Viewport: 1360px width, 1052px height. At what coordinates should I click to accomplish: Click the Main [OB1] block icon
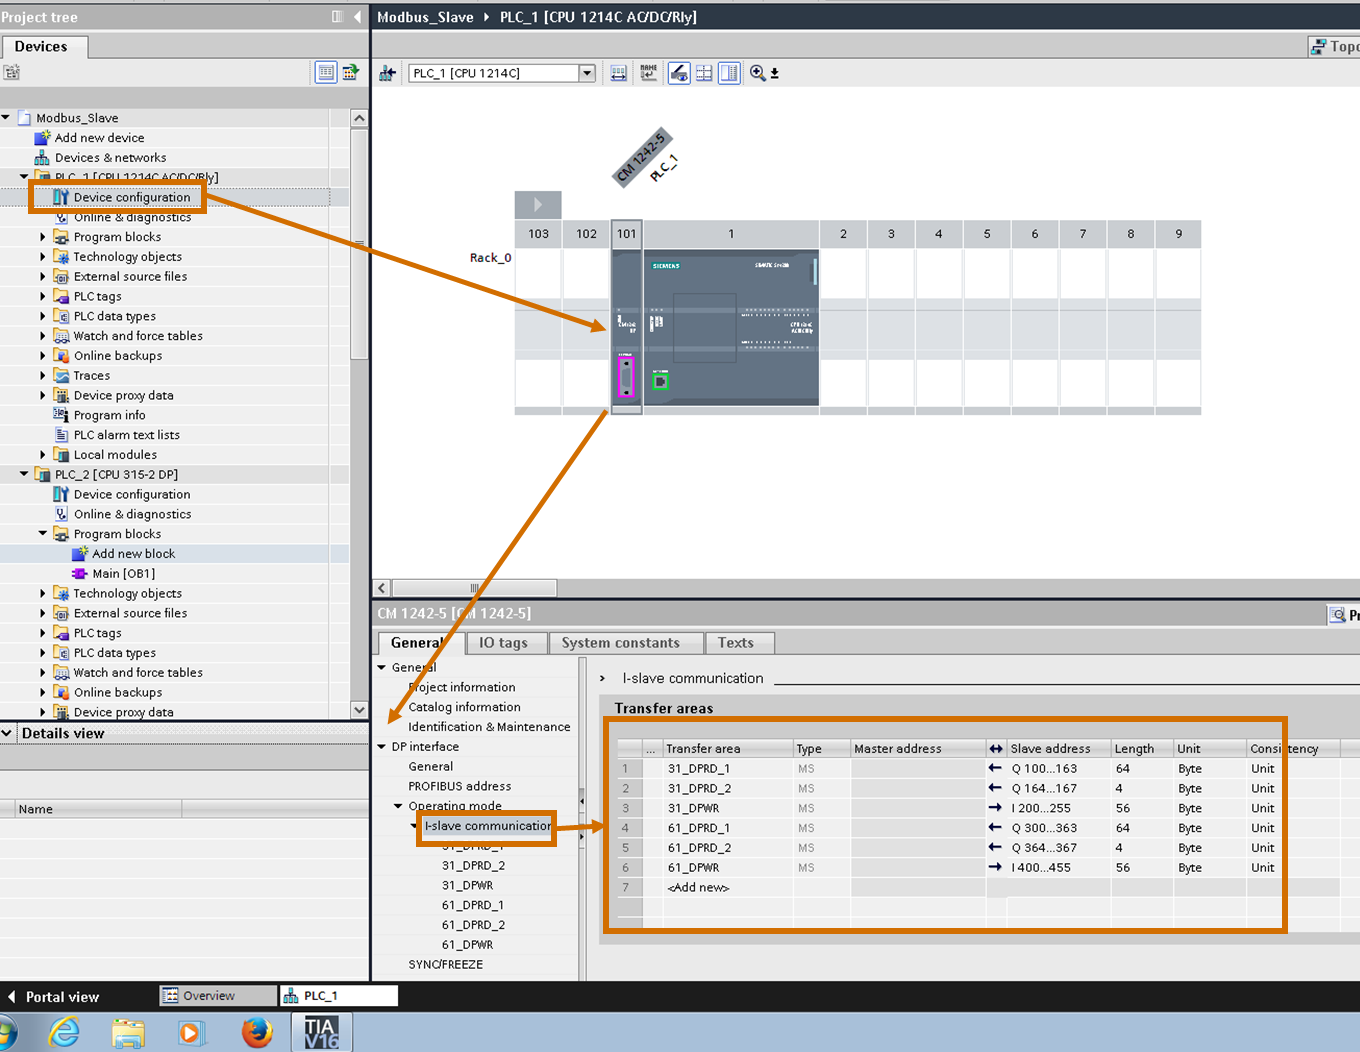point(80,573)
